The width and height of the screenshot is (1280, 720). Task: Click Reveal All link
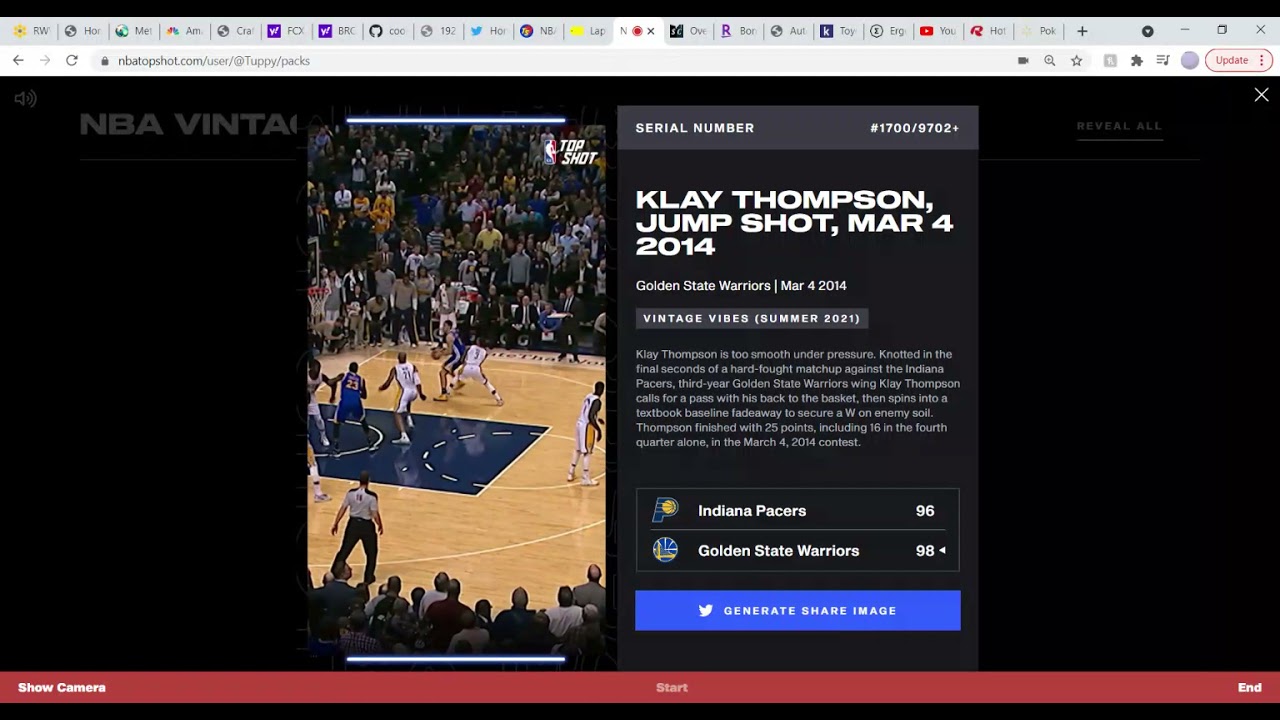tap(1119, 126)
